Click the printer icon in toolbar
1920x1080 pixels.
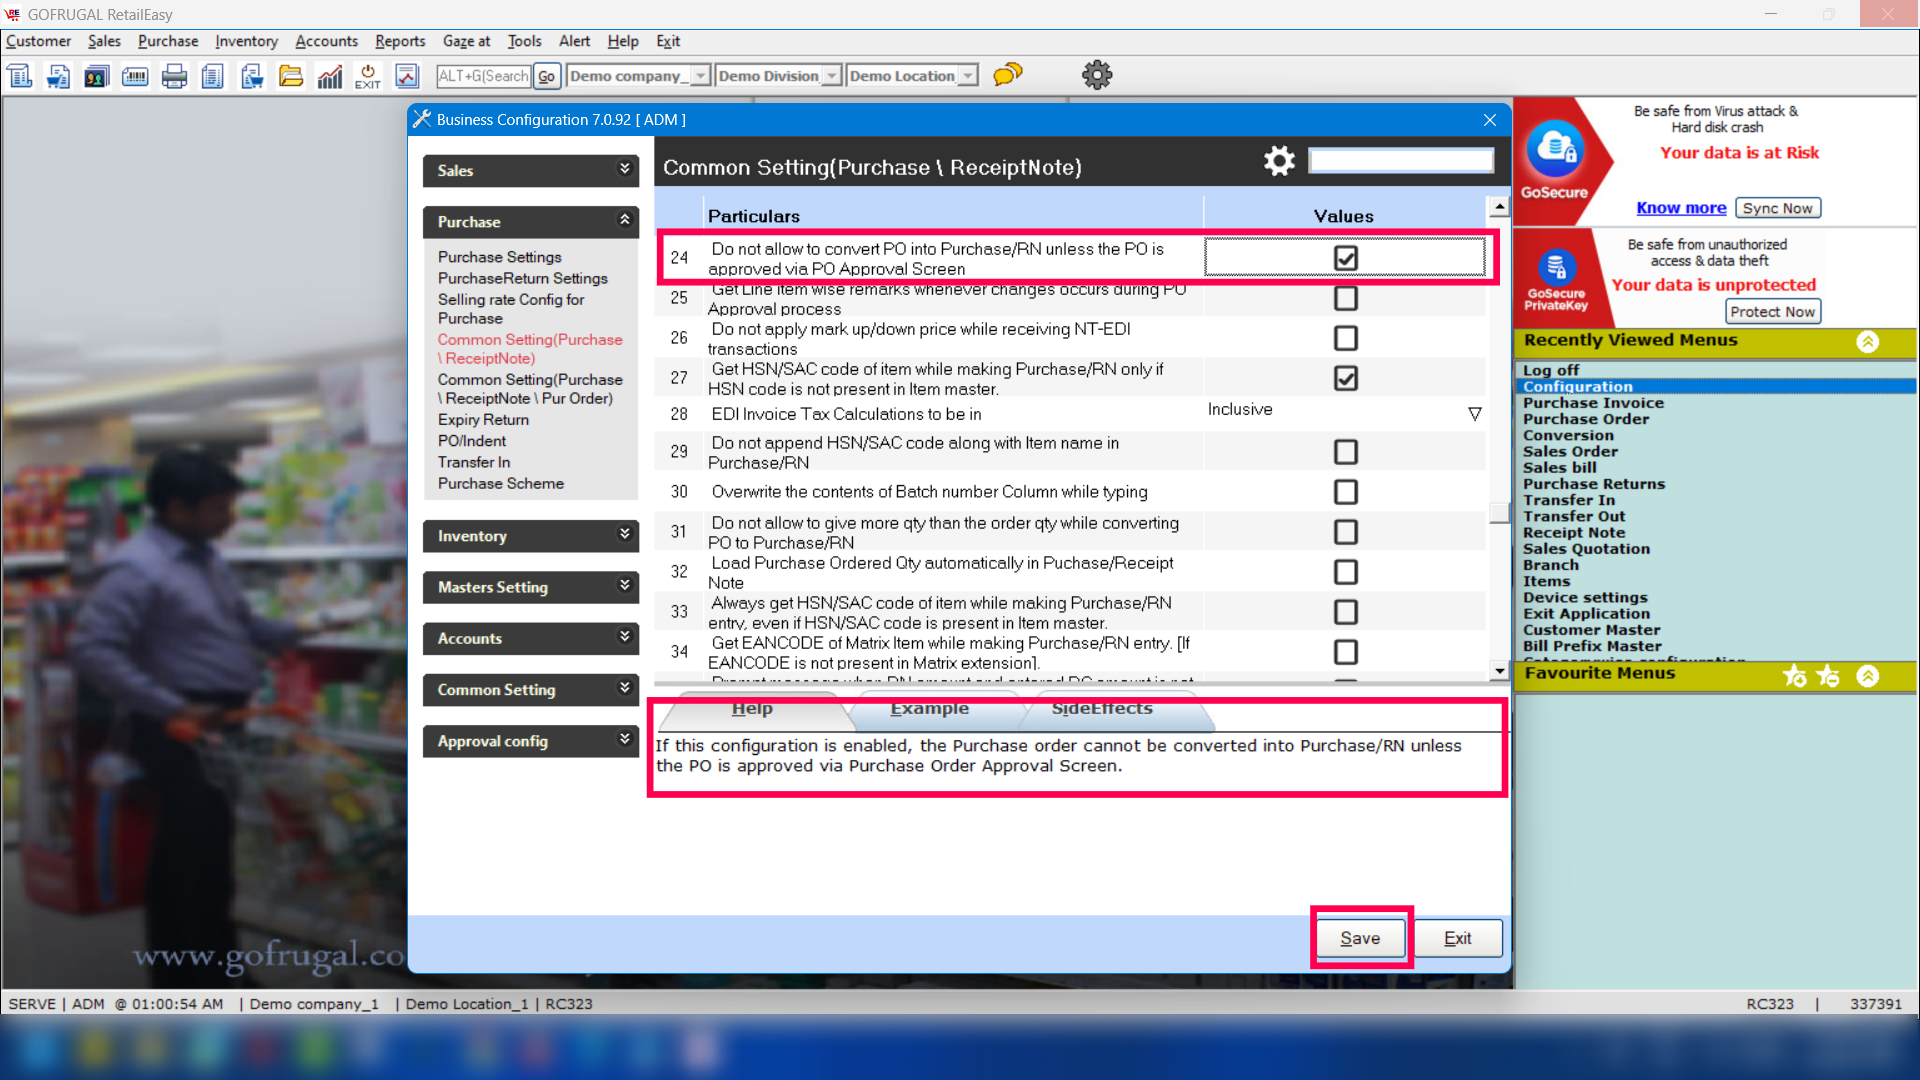[x=174, y=76]
